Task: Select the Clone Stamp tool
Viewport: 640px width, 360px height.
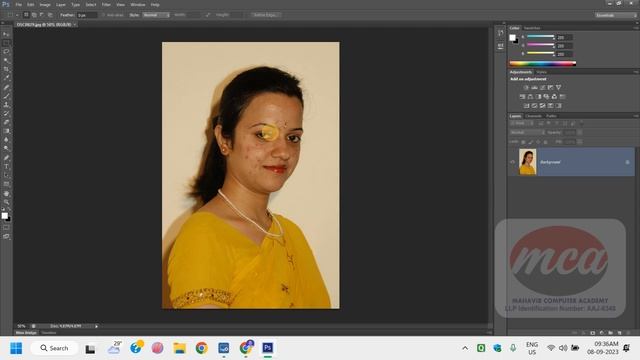Action: (6, 105)
